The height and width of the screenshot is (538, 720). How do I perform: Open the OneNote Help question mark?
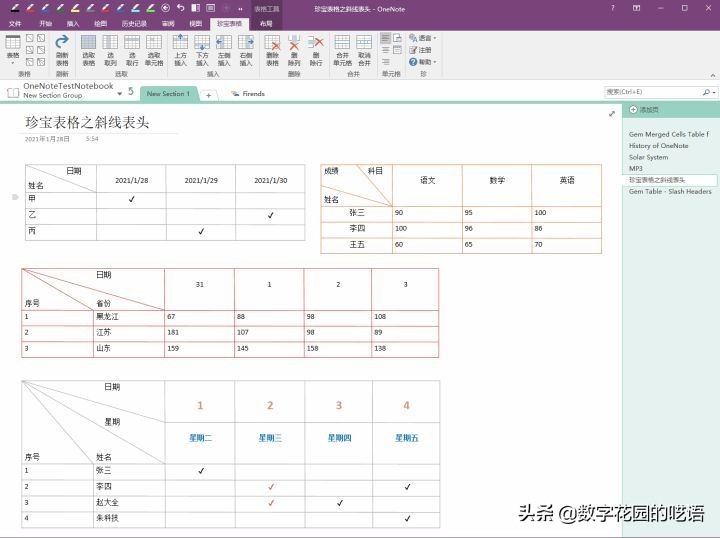(x=613, y=8)
